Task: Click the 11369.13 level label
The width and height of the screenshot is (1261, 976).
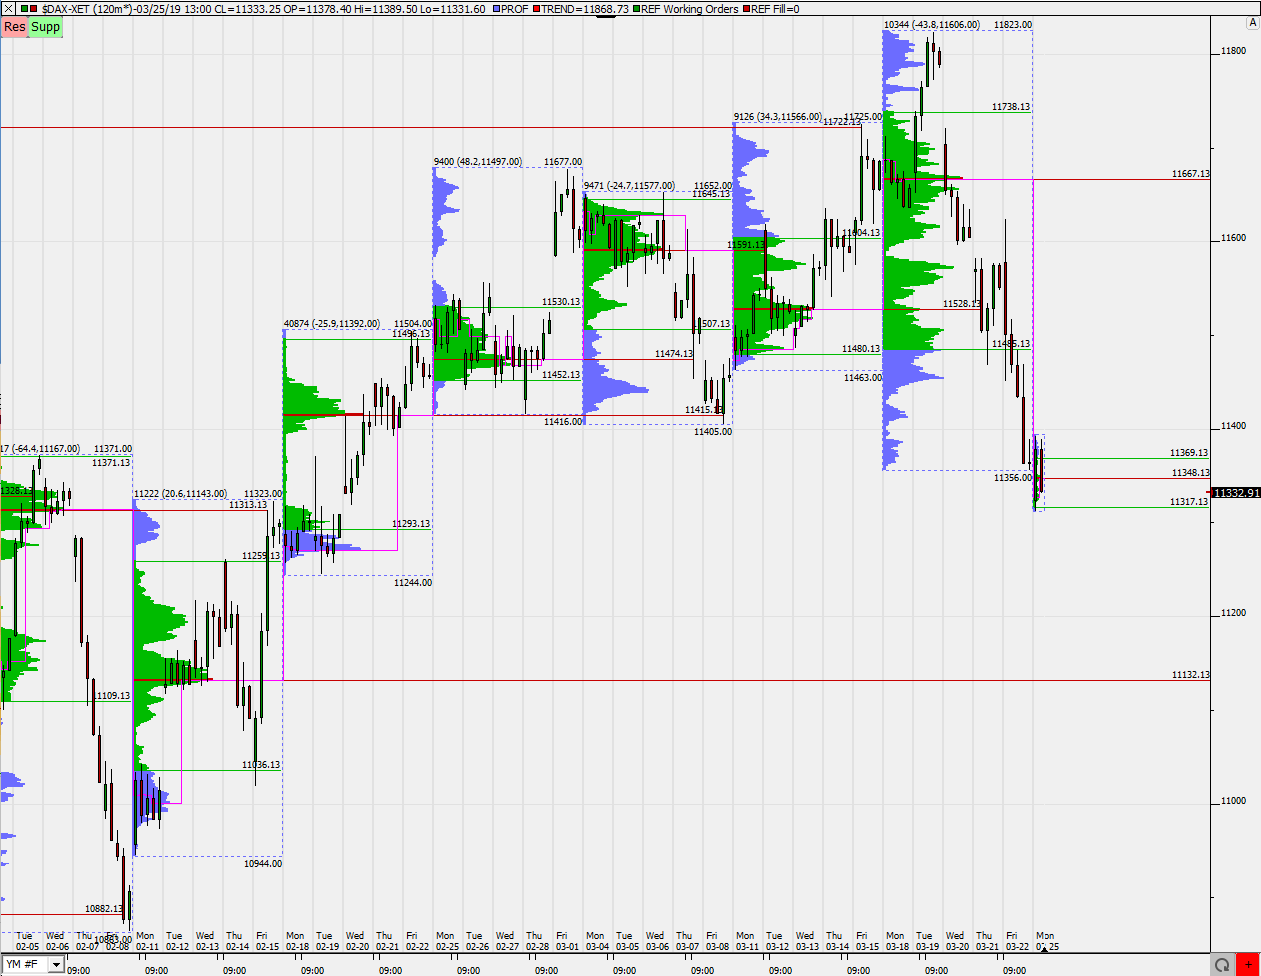Action: tap(1189, 453)
